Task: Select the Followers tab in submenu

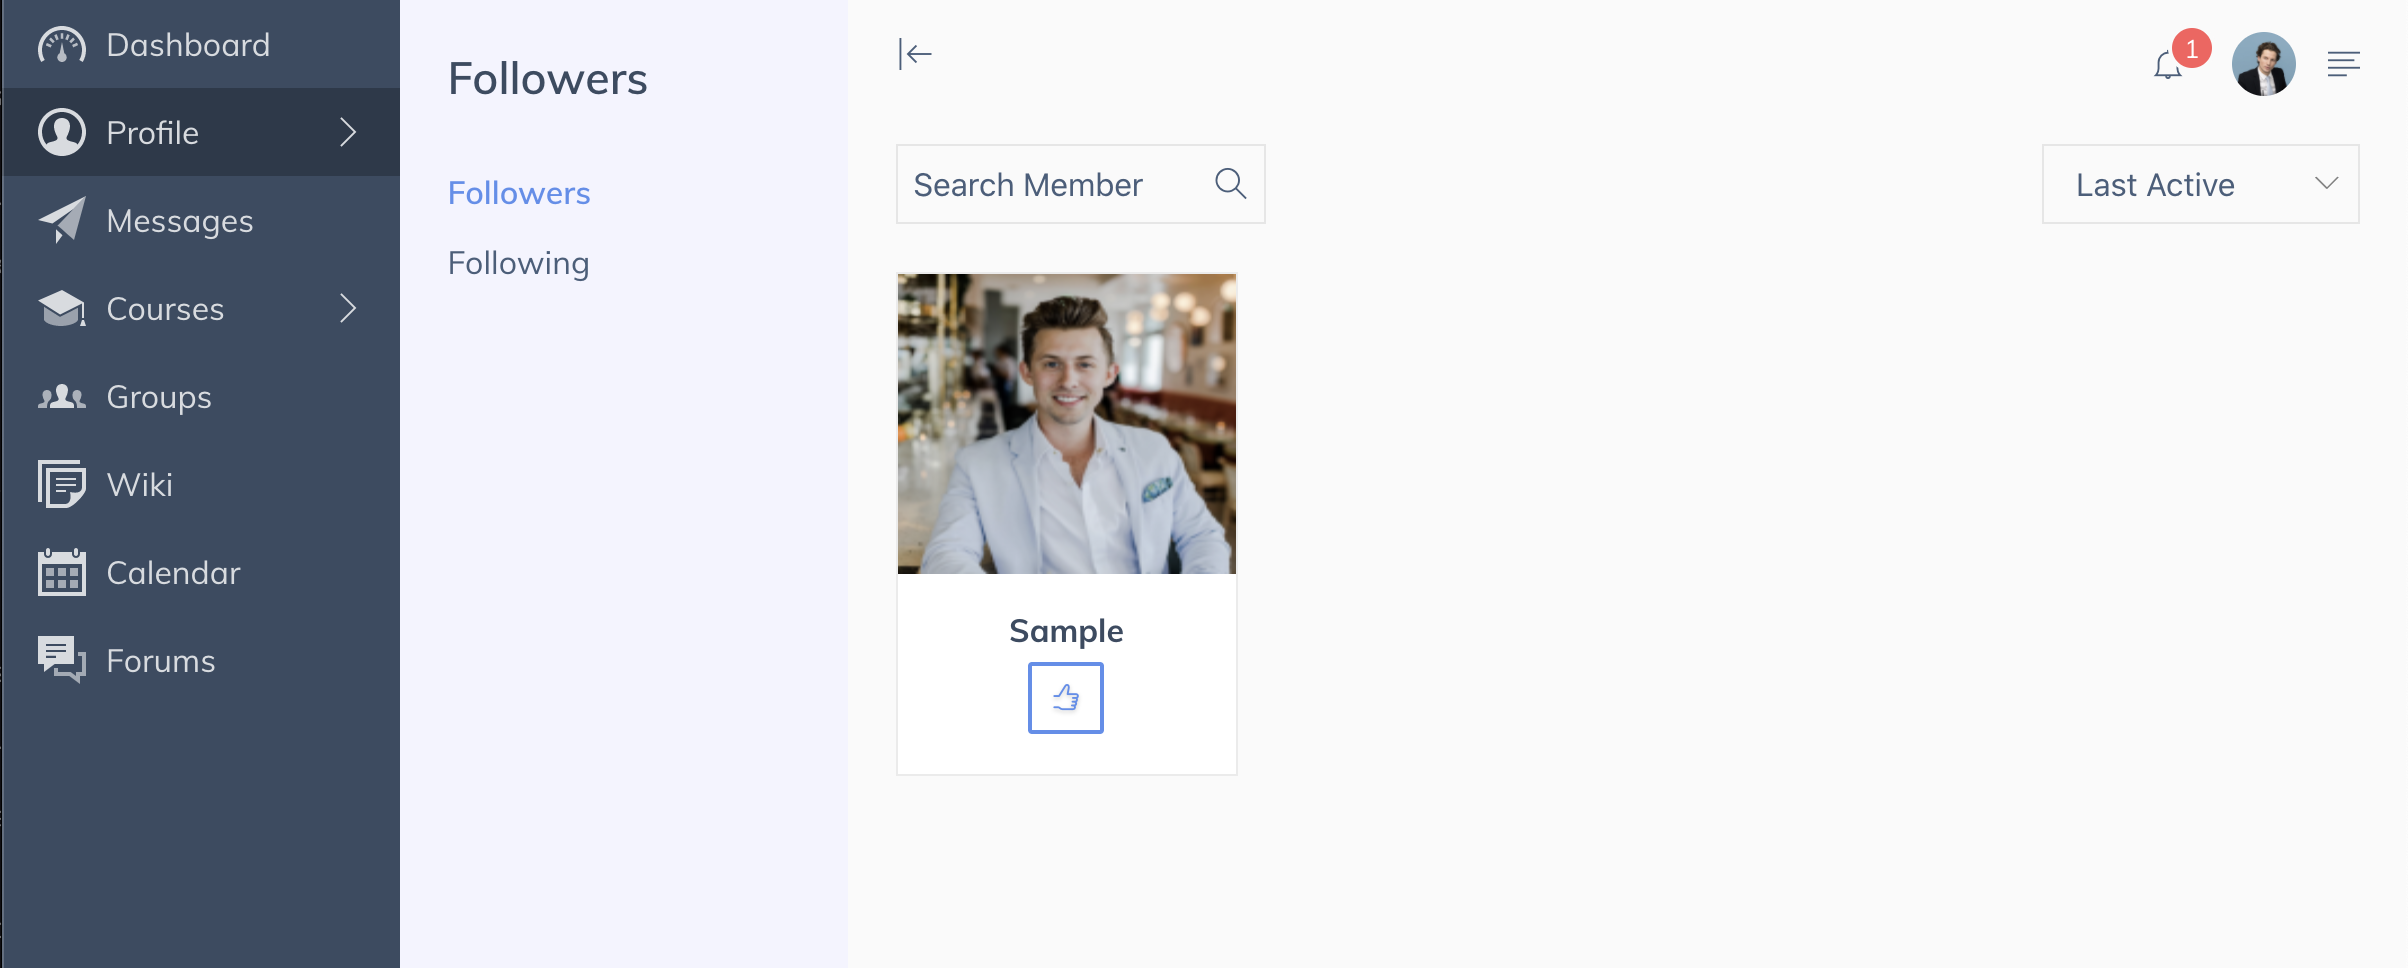Action: pos(519,192)
